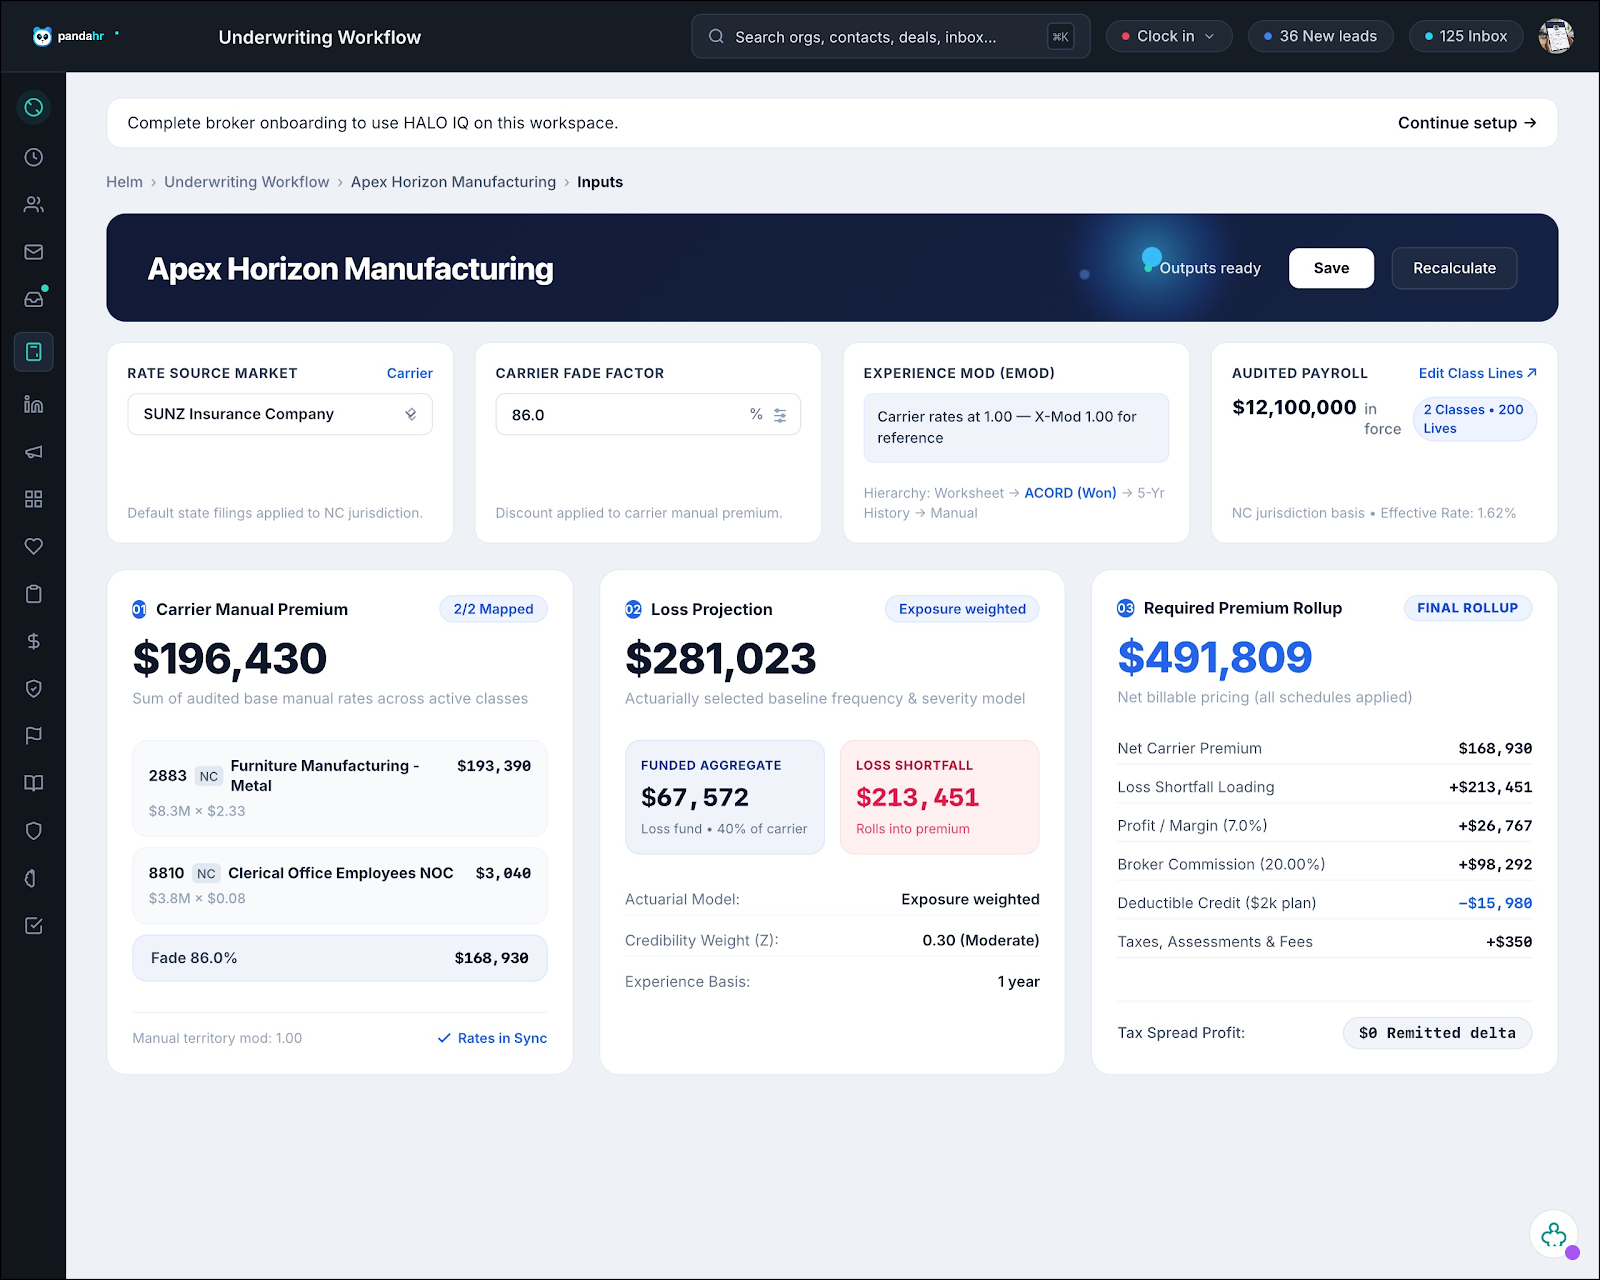Expand the Clock in dropdown
1600x1280 pixels.
1169,36
